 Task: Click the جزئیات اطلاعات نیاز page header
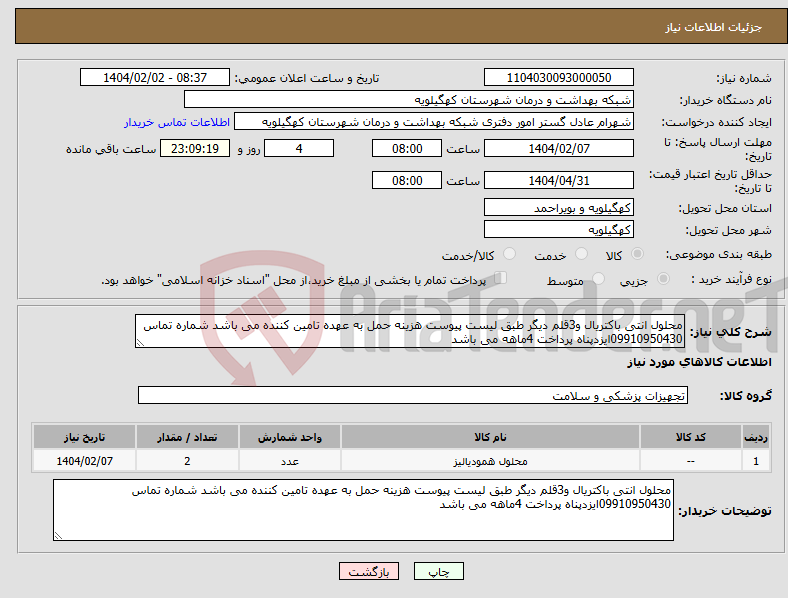point(713,27)
